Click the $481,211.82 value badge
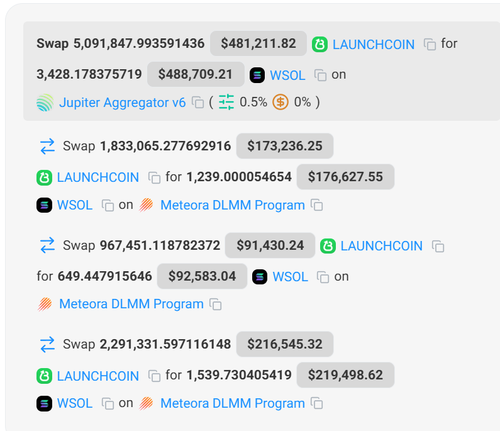Image resolution: width=500 pixels, height=431 pixels. pyautogui.click(x=258, y=43)
